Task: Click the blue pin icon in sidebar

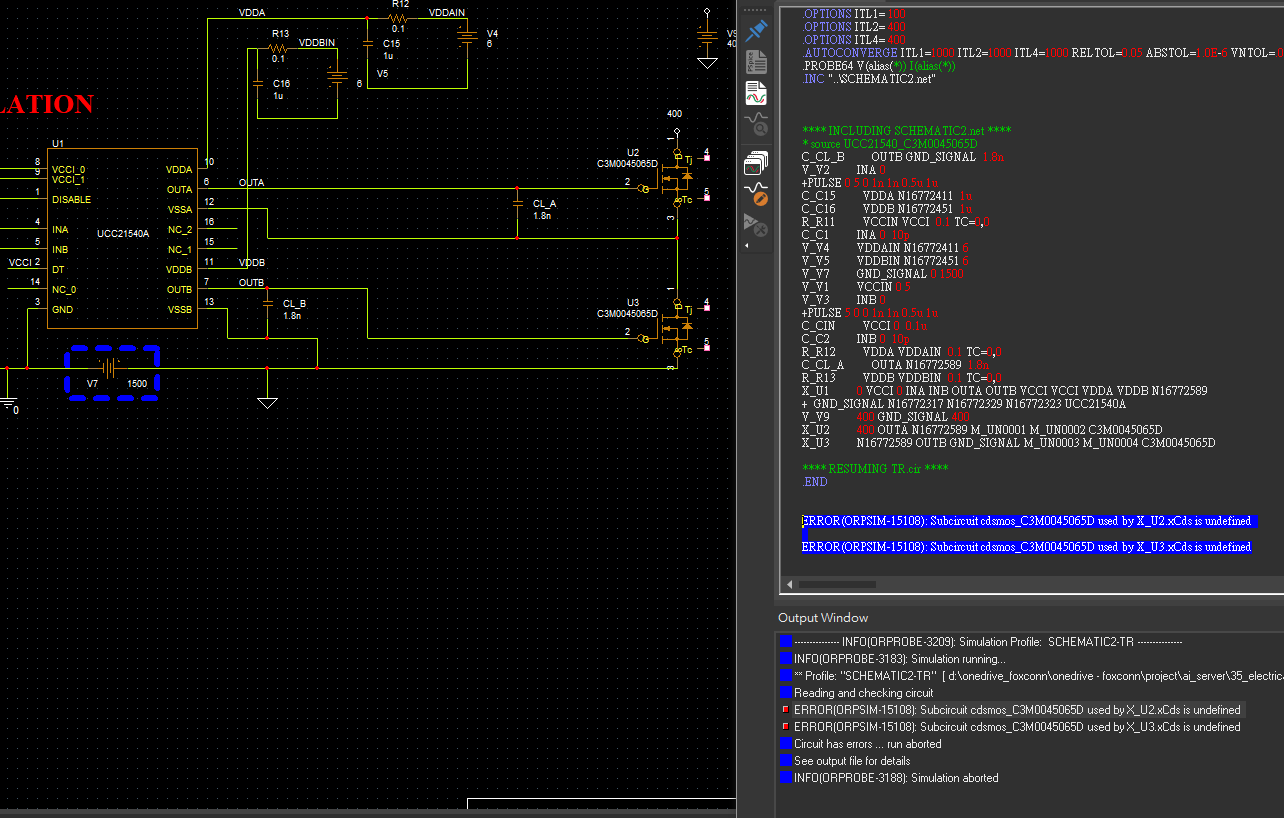Action: (x=757, y=30)
